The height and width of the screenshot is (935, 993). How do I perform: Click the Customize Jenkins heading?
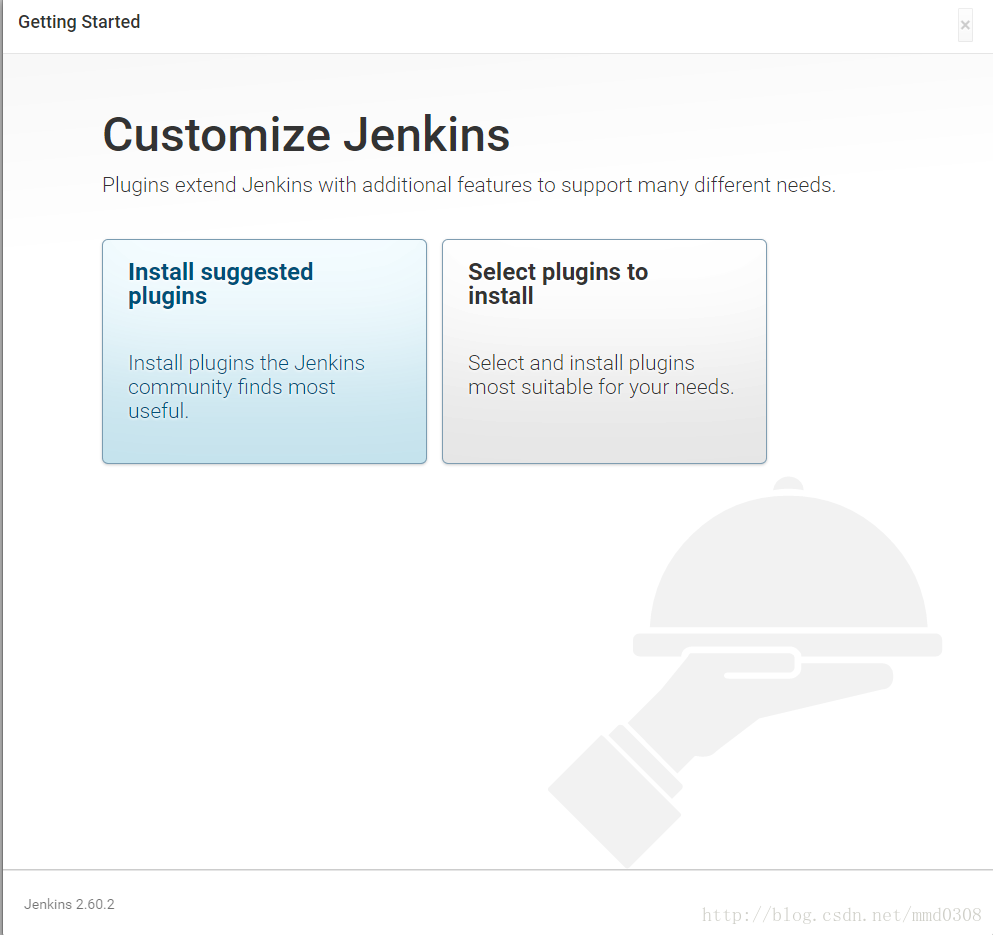(306, 135)
